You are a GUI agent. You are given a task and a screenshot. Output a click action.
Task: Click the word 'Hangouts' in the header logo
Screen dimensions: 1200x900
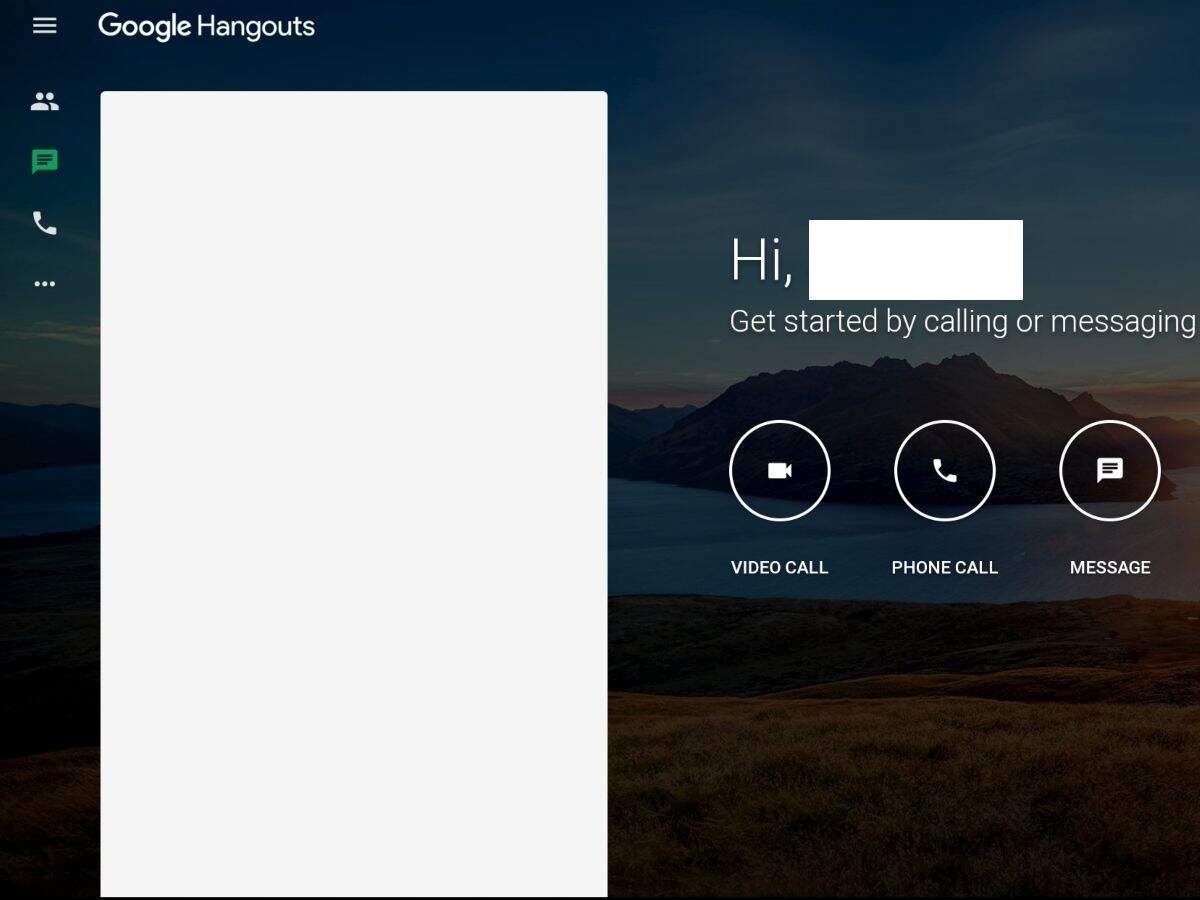pyautogui.click(x=255, y=27)
